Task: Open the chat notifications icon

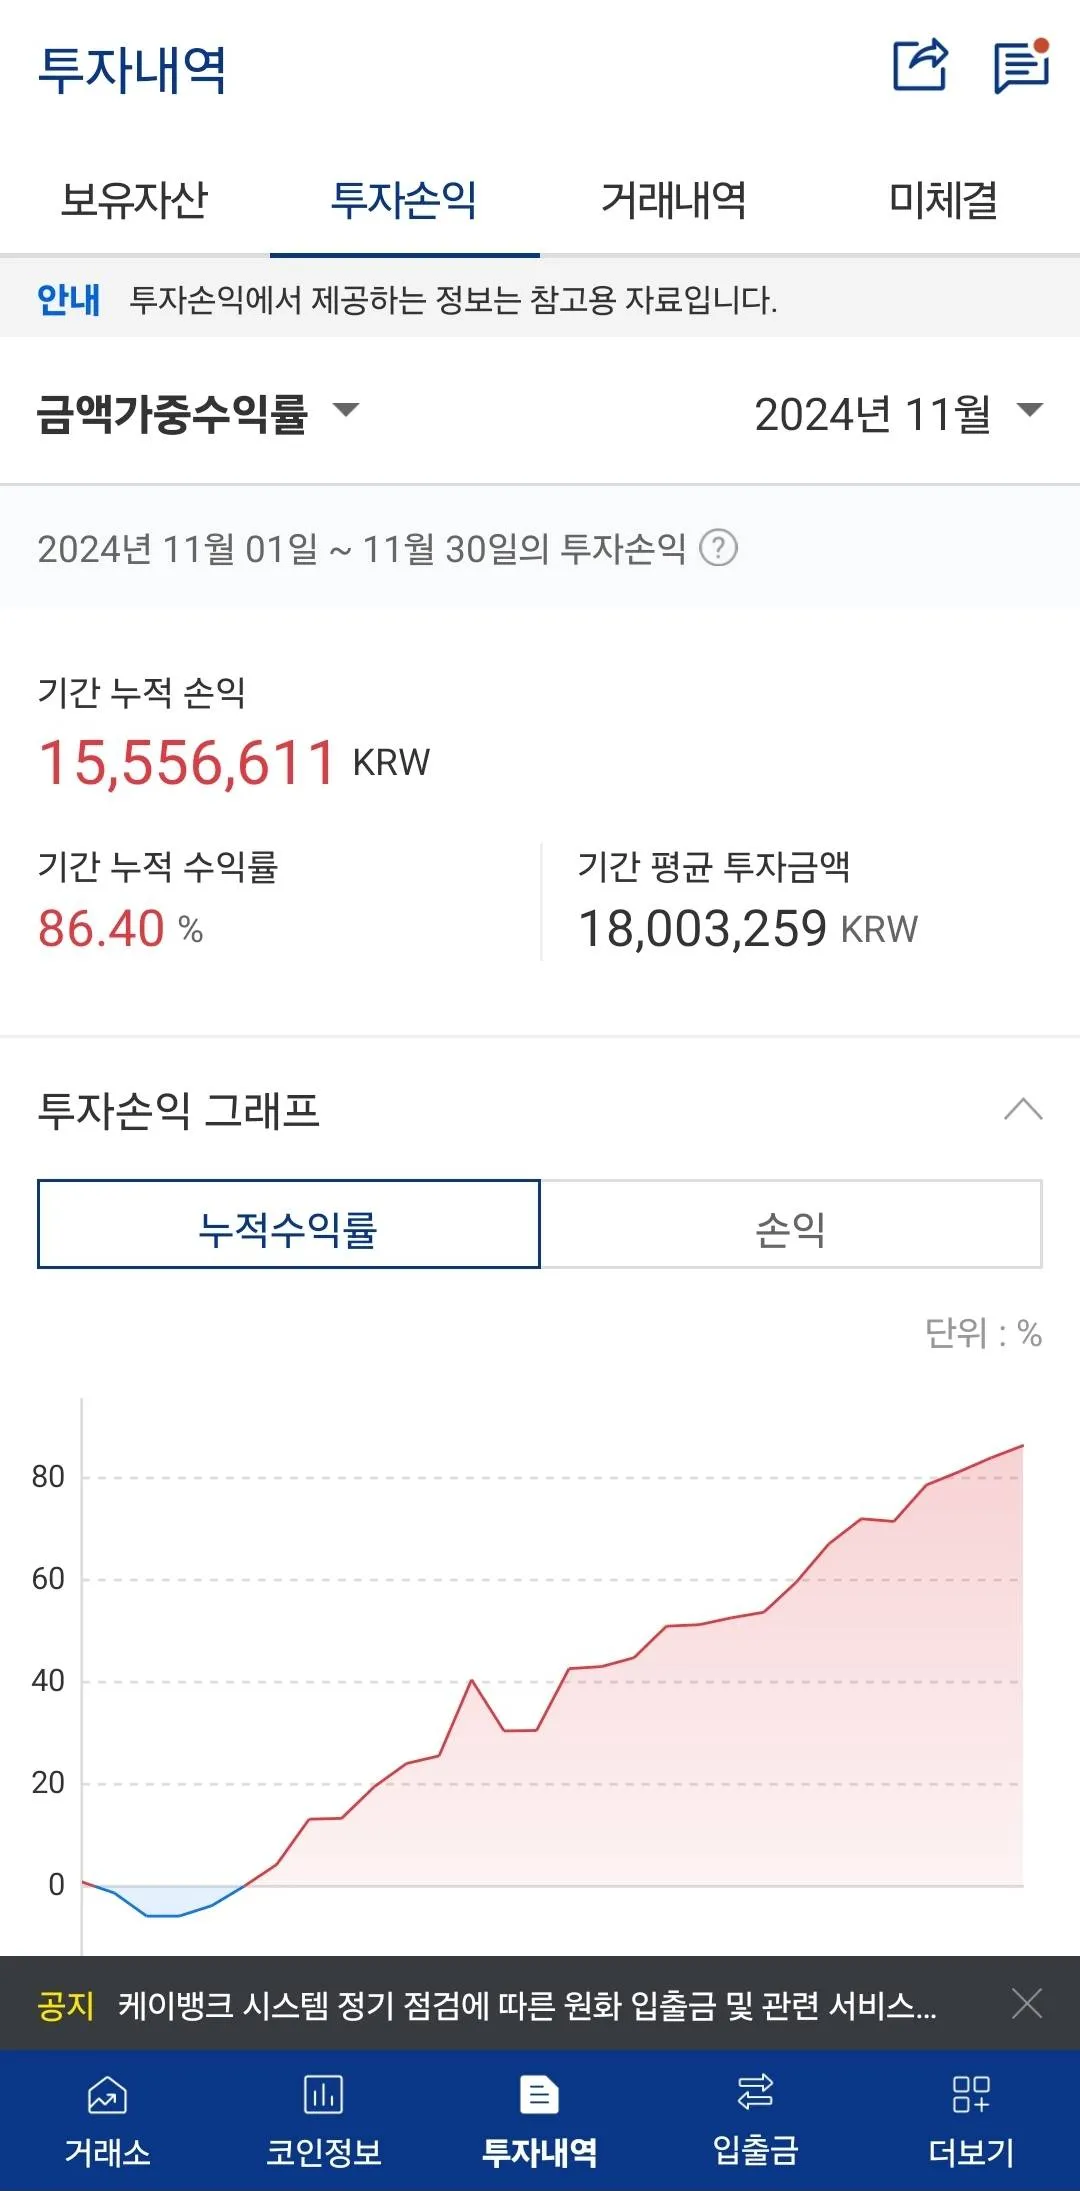Action: pos(1020,66)
